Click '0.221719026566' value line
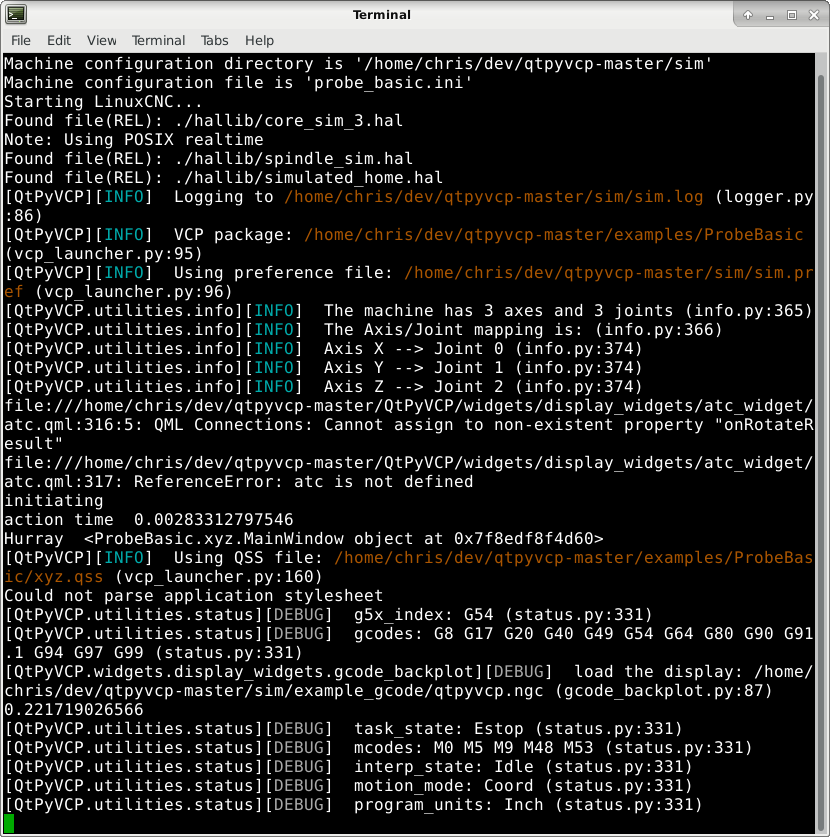This screenshot has width=830, height=837. 74,709
